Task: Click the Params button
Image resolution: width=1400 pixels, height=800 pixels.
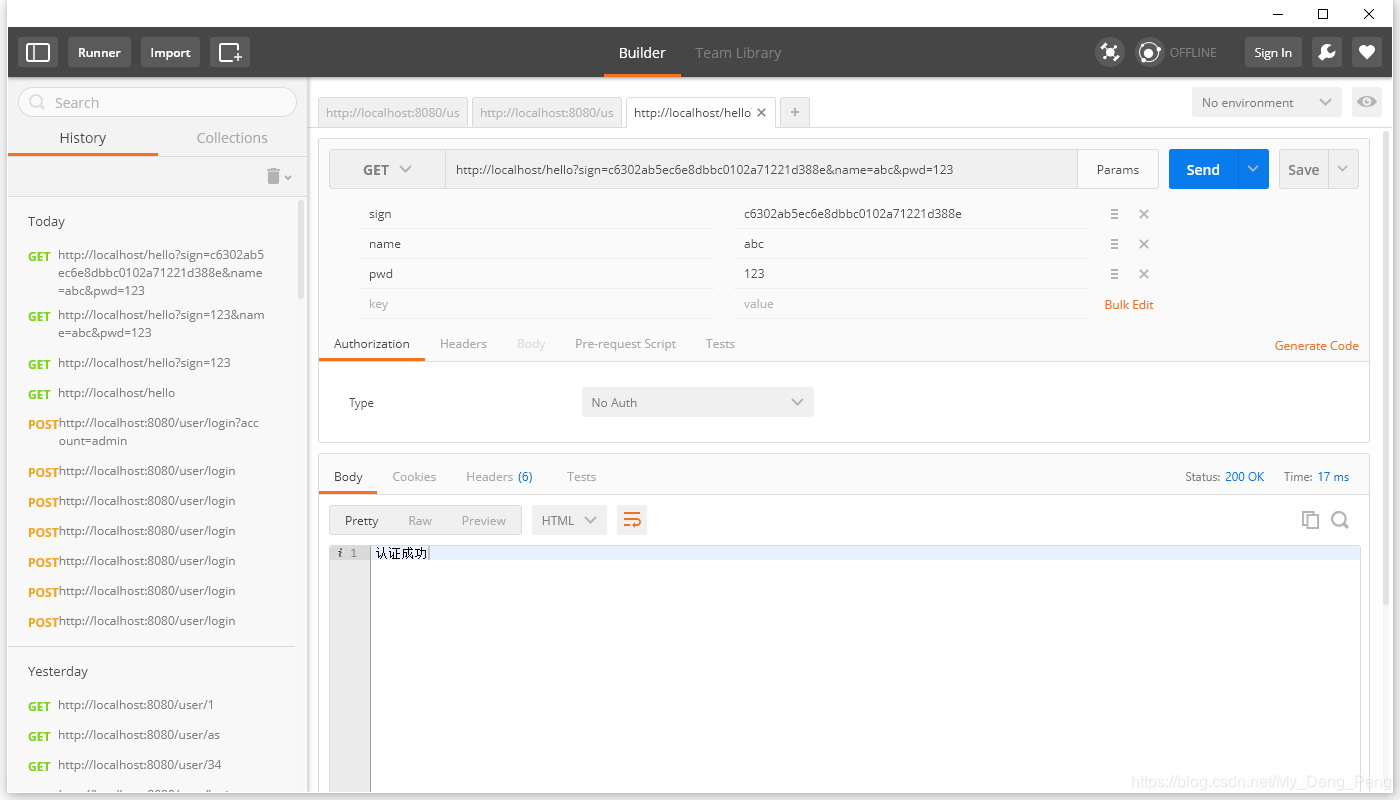Action: click(1118, 170)
